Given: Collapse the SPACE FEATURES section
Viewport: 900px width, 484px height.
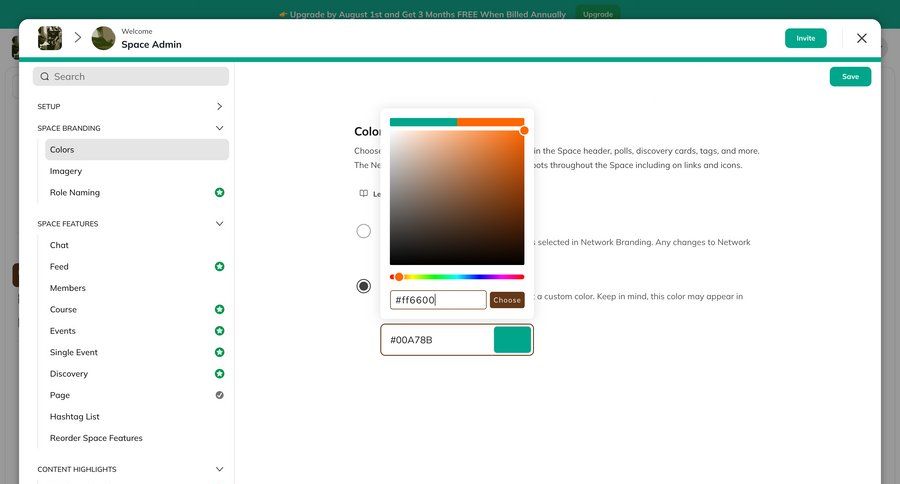Looking at the screenshot, I should pos(131,223).
